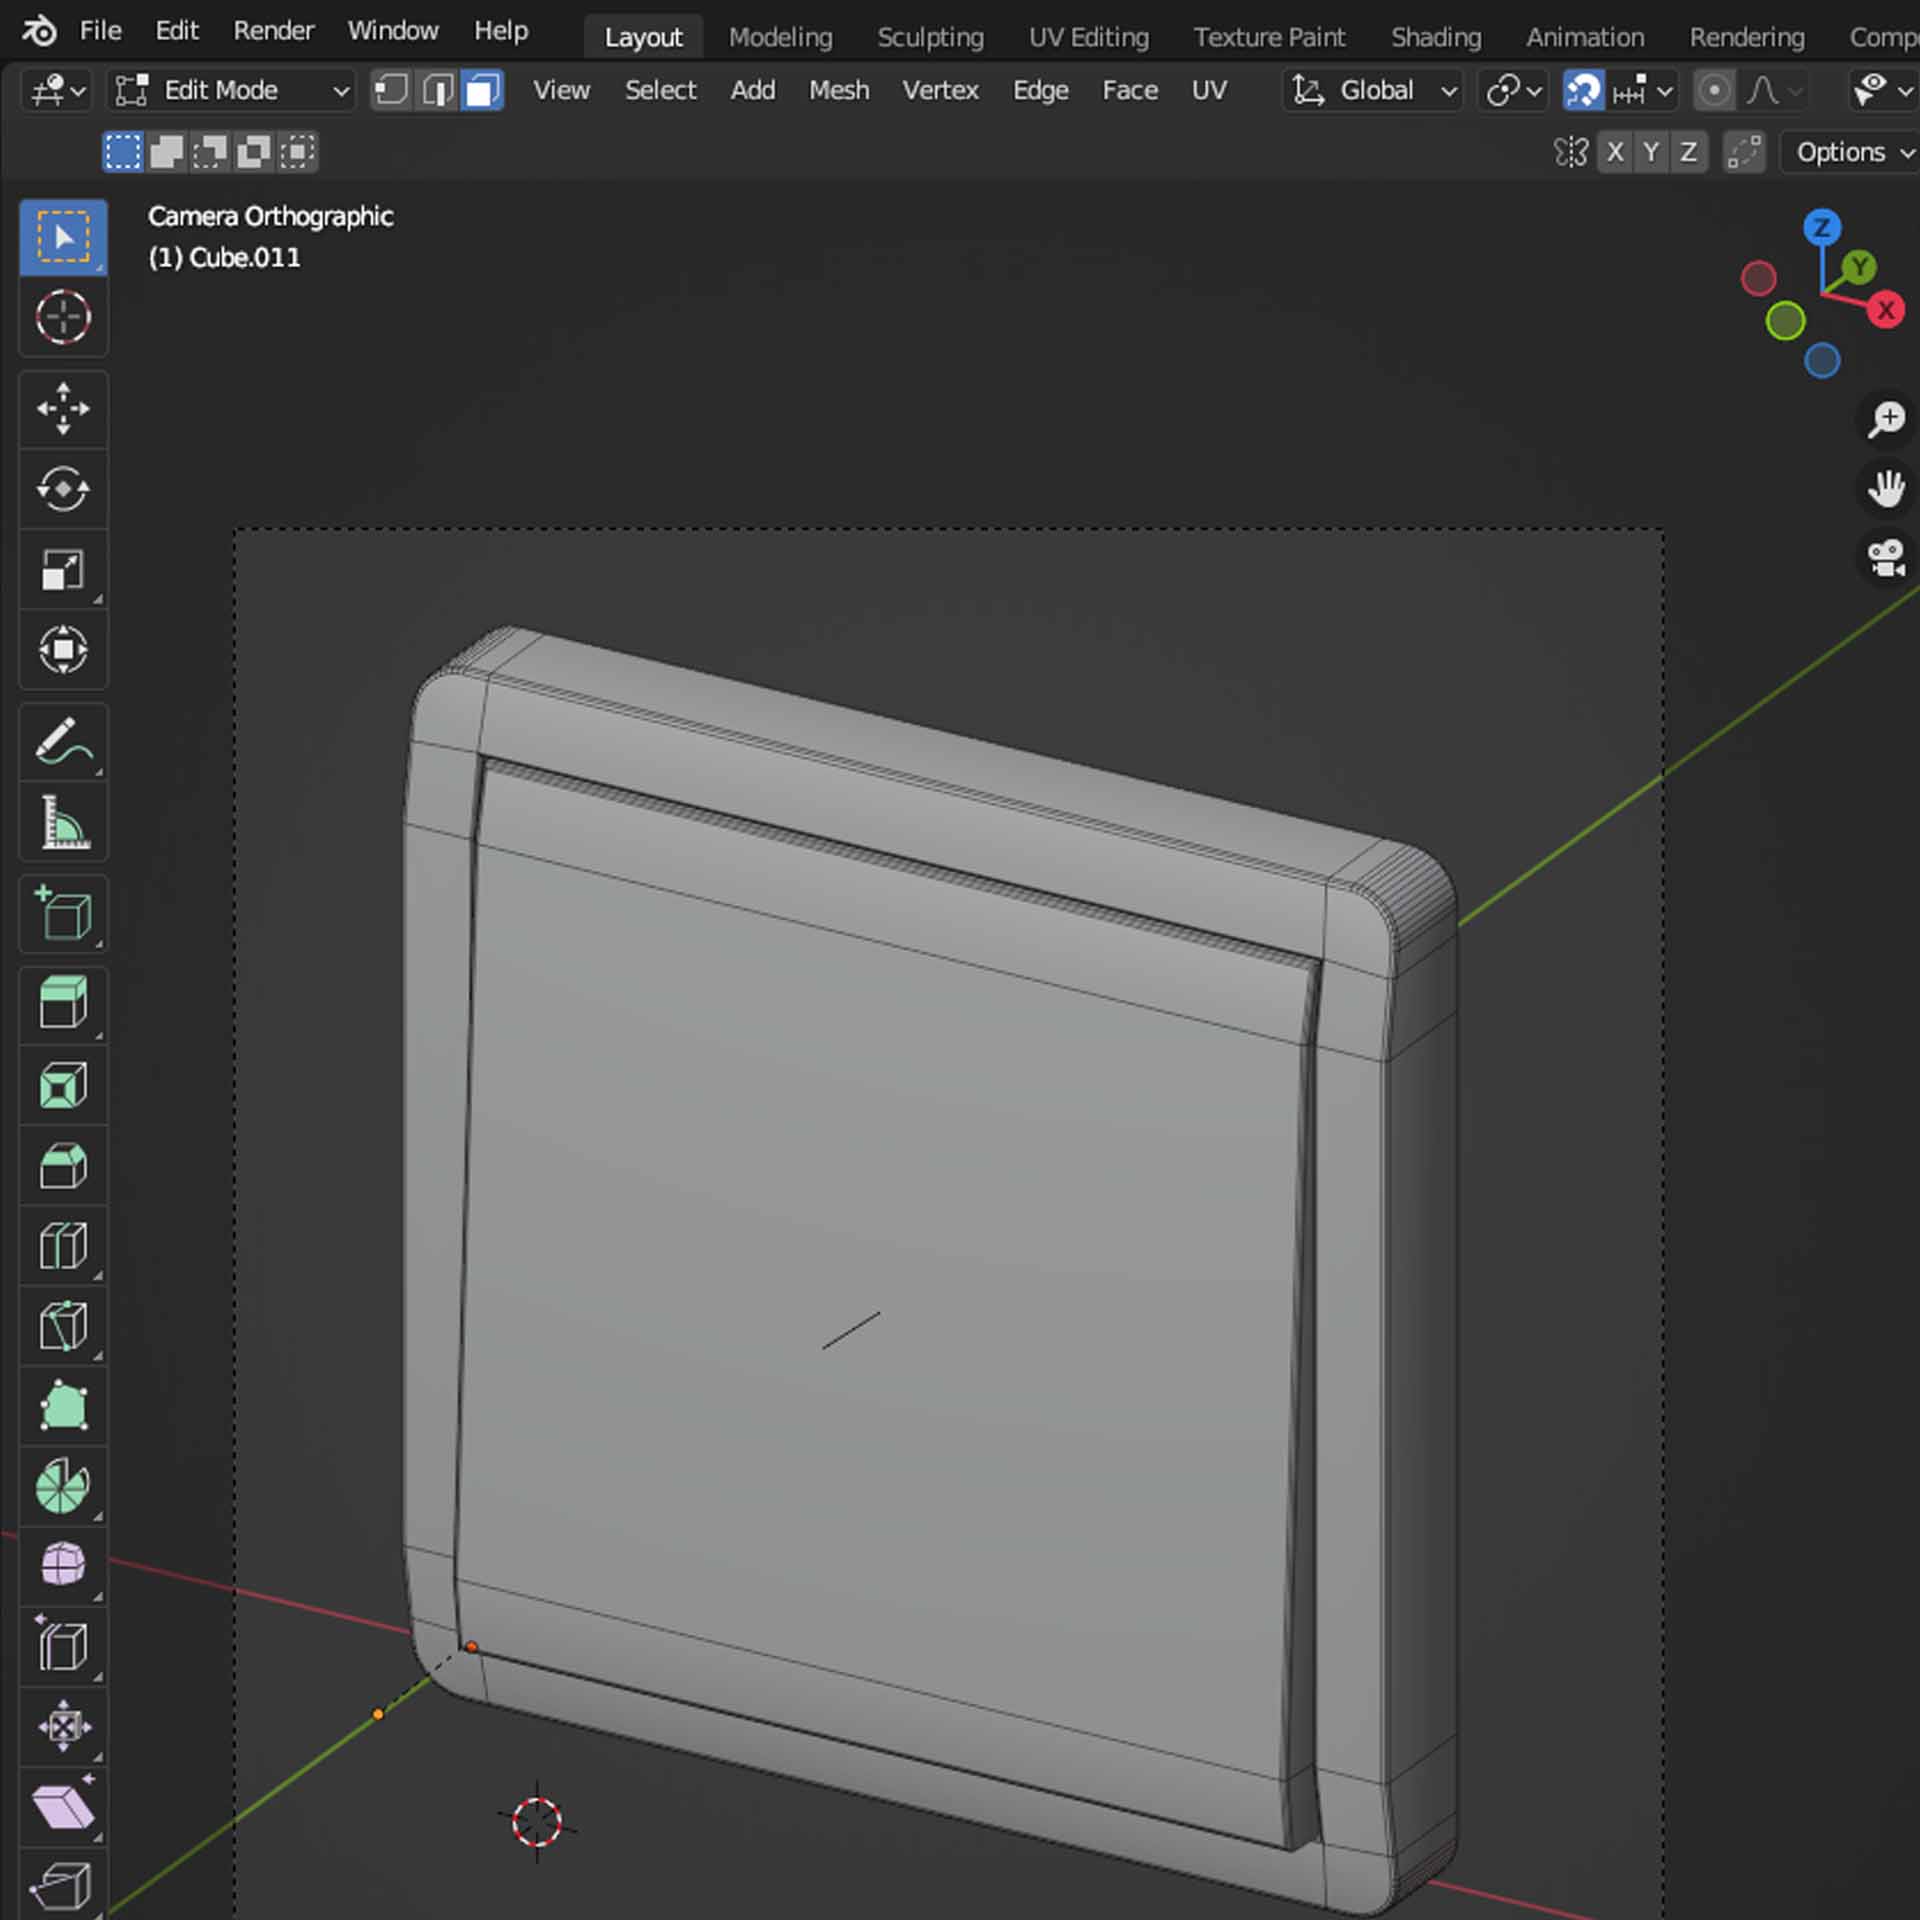Click the Toggle Camera View icon
1920x1920 pixels.
click(1886, 558)
